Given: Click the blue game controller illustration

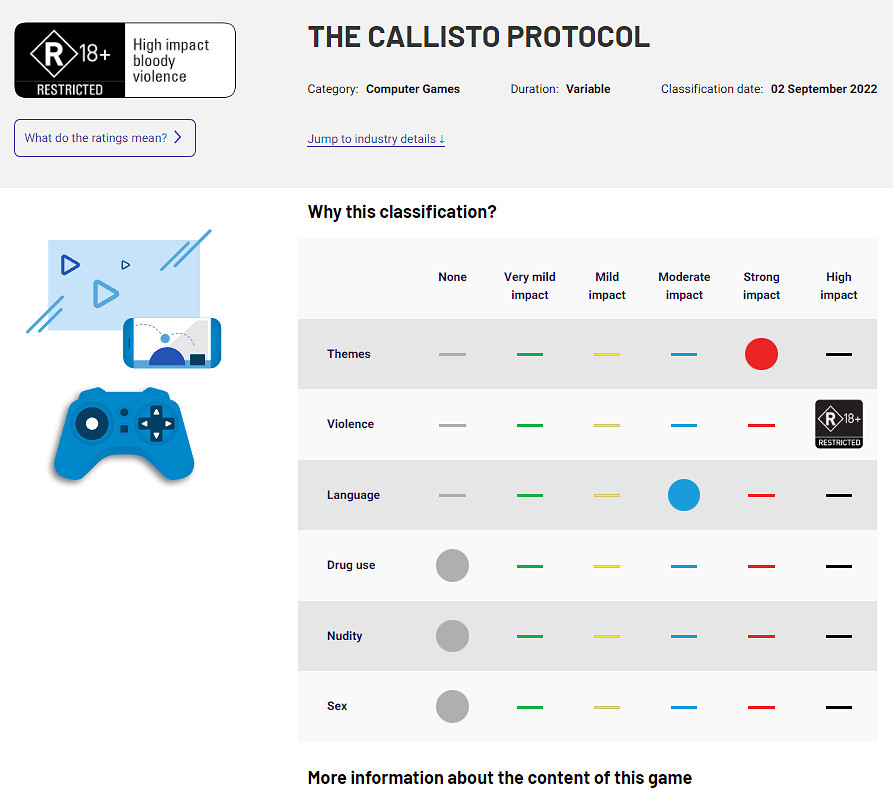Looking at the screenshot, I should (123, 433).
